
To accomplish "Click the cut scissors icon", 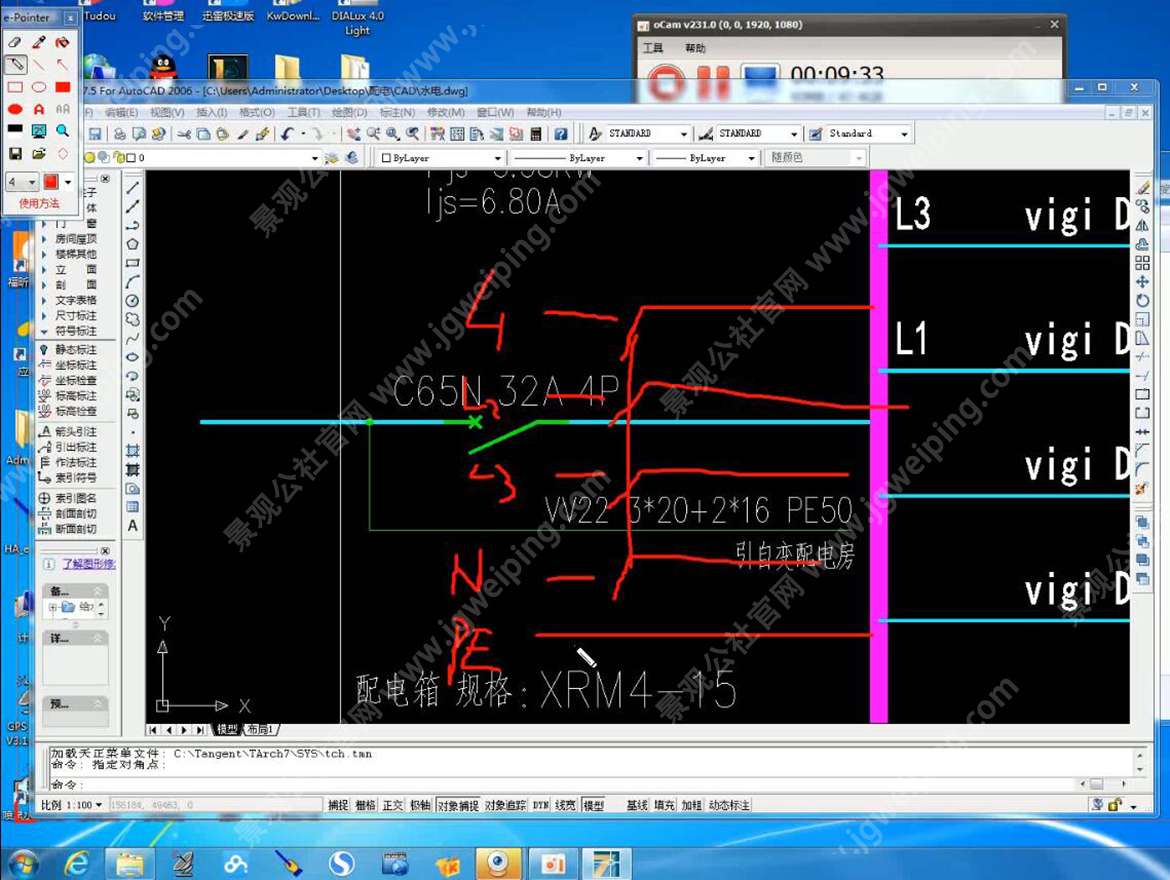I will coord(184,134).
